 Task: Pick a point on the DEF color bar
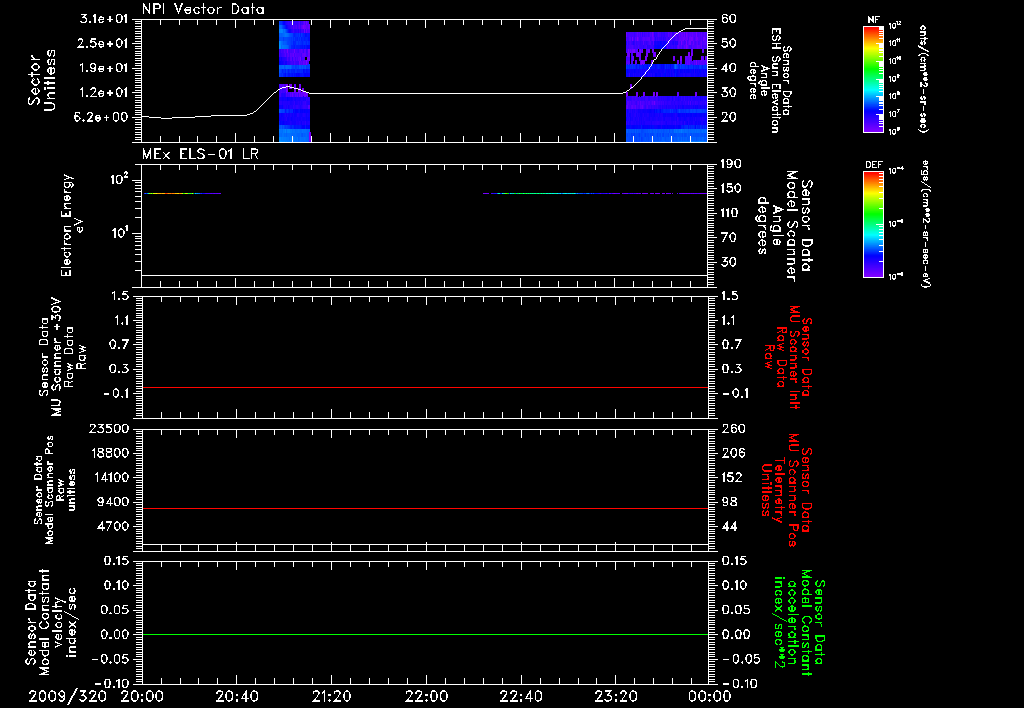pyautogui.click(x=873, y=224)
